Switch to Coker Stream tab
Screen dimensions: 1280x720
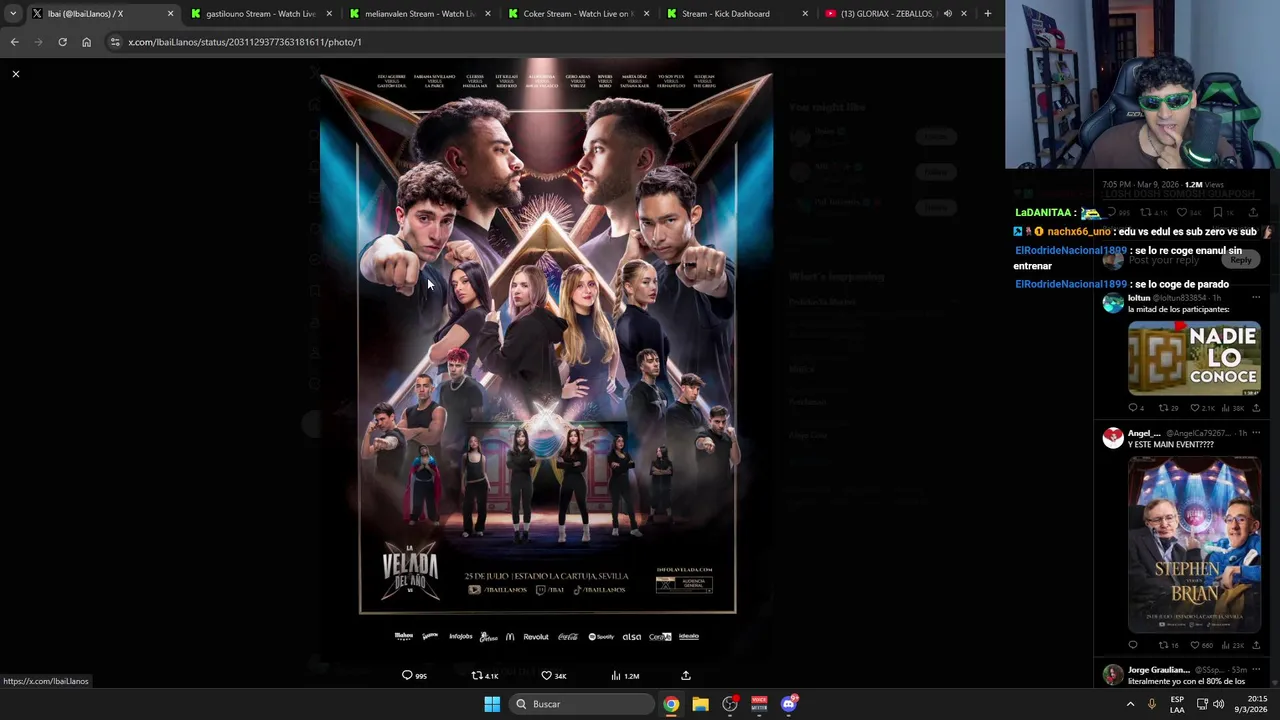coord(578,14)
